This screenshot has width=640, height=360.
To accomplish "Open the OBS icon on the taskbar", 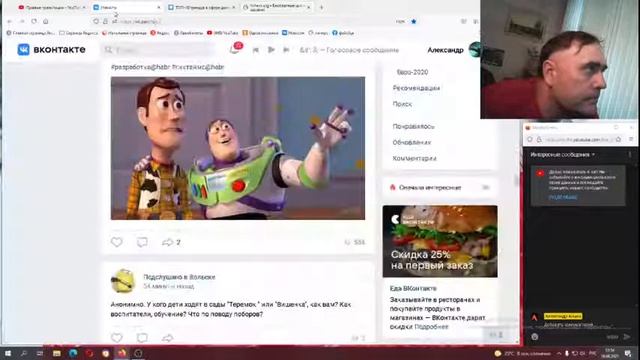I will [138, 353].
